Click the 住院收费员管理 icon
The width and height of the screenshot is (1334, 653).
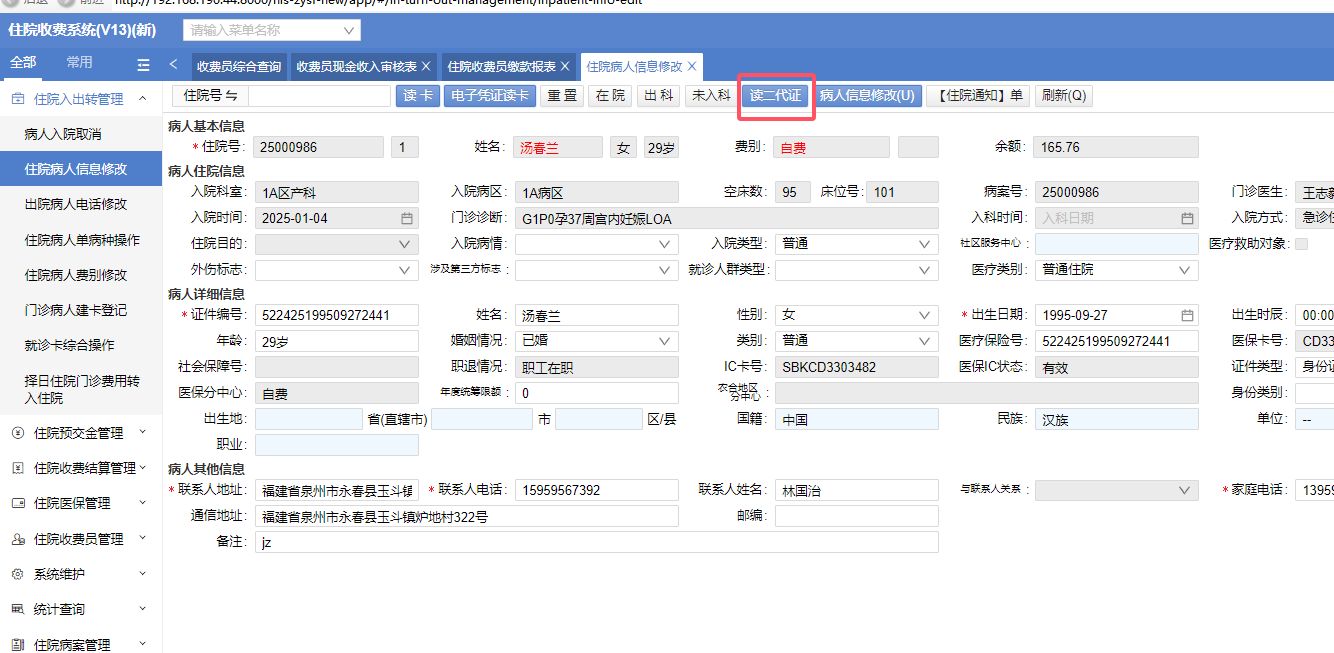[x=18, y=539]
